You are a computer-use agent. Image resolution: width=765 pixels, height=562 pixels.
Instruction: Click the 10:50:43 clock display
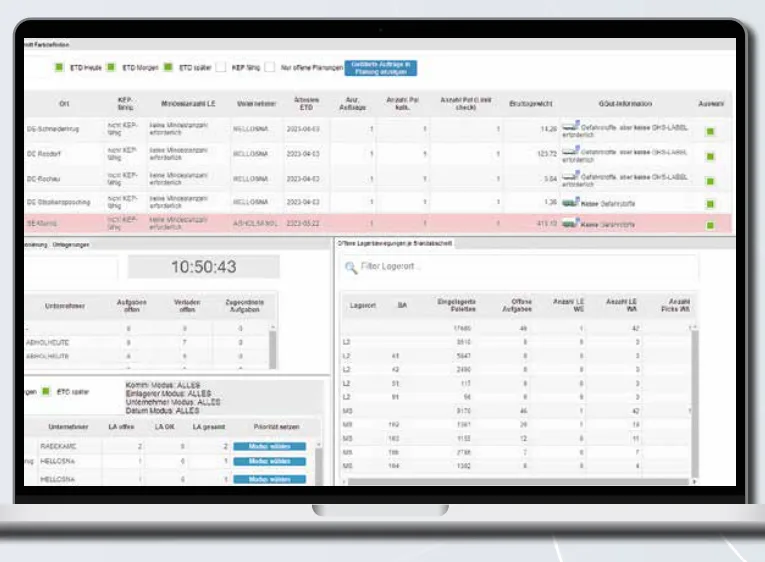pyautogui.click(x=203, y=267)
